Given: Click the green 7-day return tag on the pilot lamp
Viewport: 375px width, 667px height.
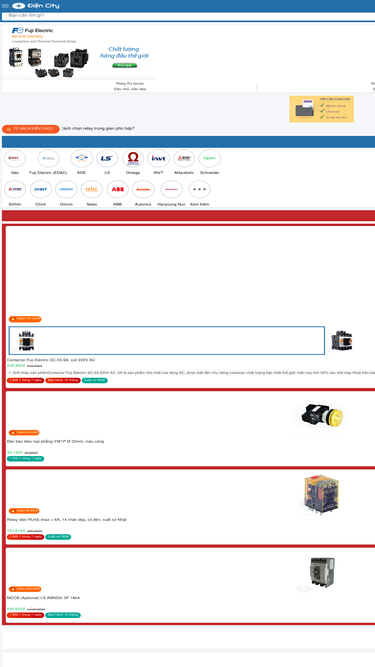Looking at the screenshot, I should click(x=26, y=459).
